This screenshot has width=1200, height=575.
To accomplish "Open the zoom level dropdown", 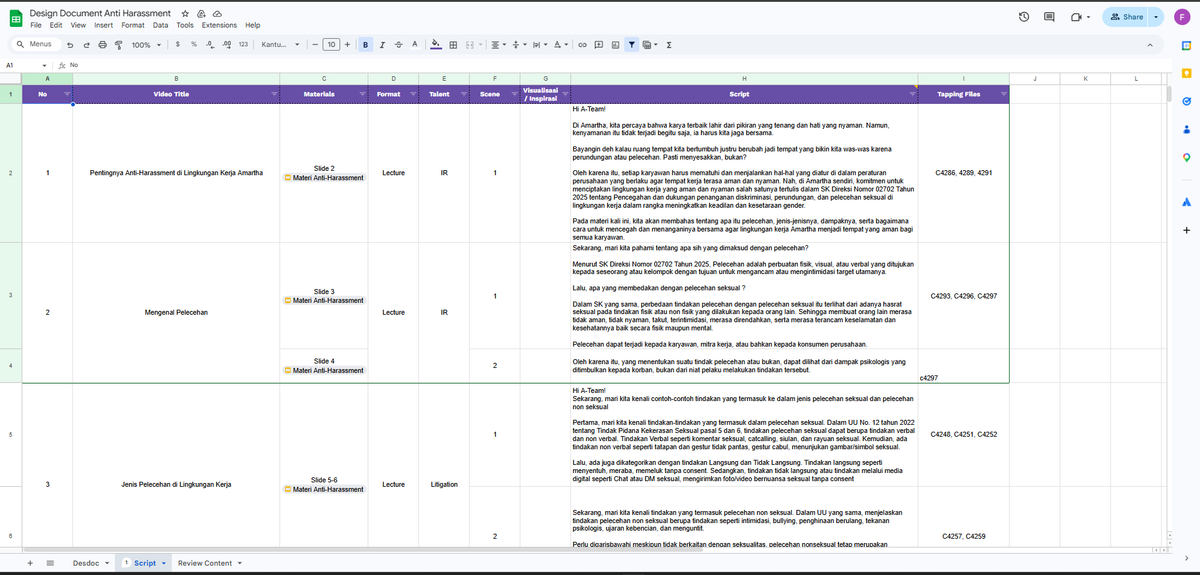I will 146,44.
